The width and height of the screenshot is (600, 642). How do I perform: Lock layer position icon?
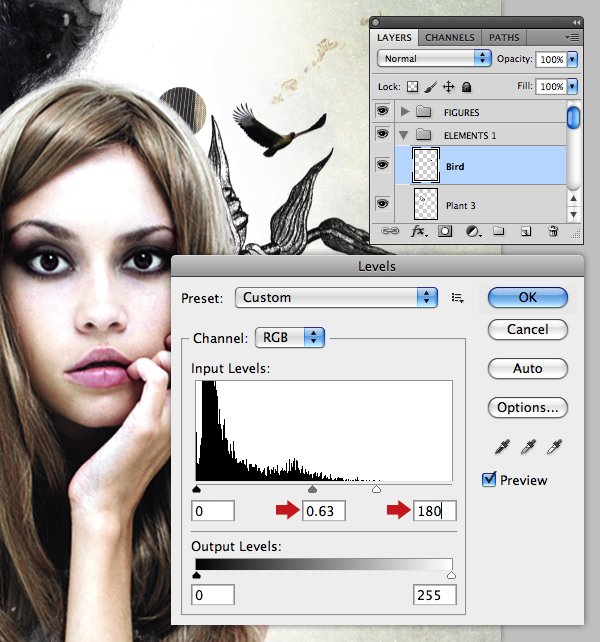pyautogui.click(x=448, y=87)
